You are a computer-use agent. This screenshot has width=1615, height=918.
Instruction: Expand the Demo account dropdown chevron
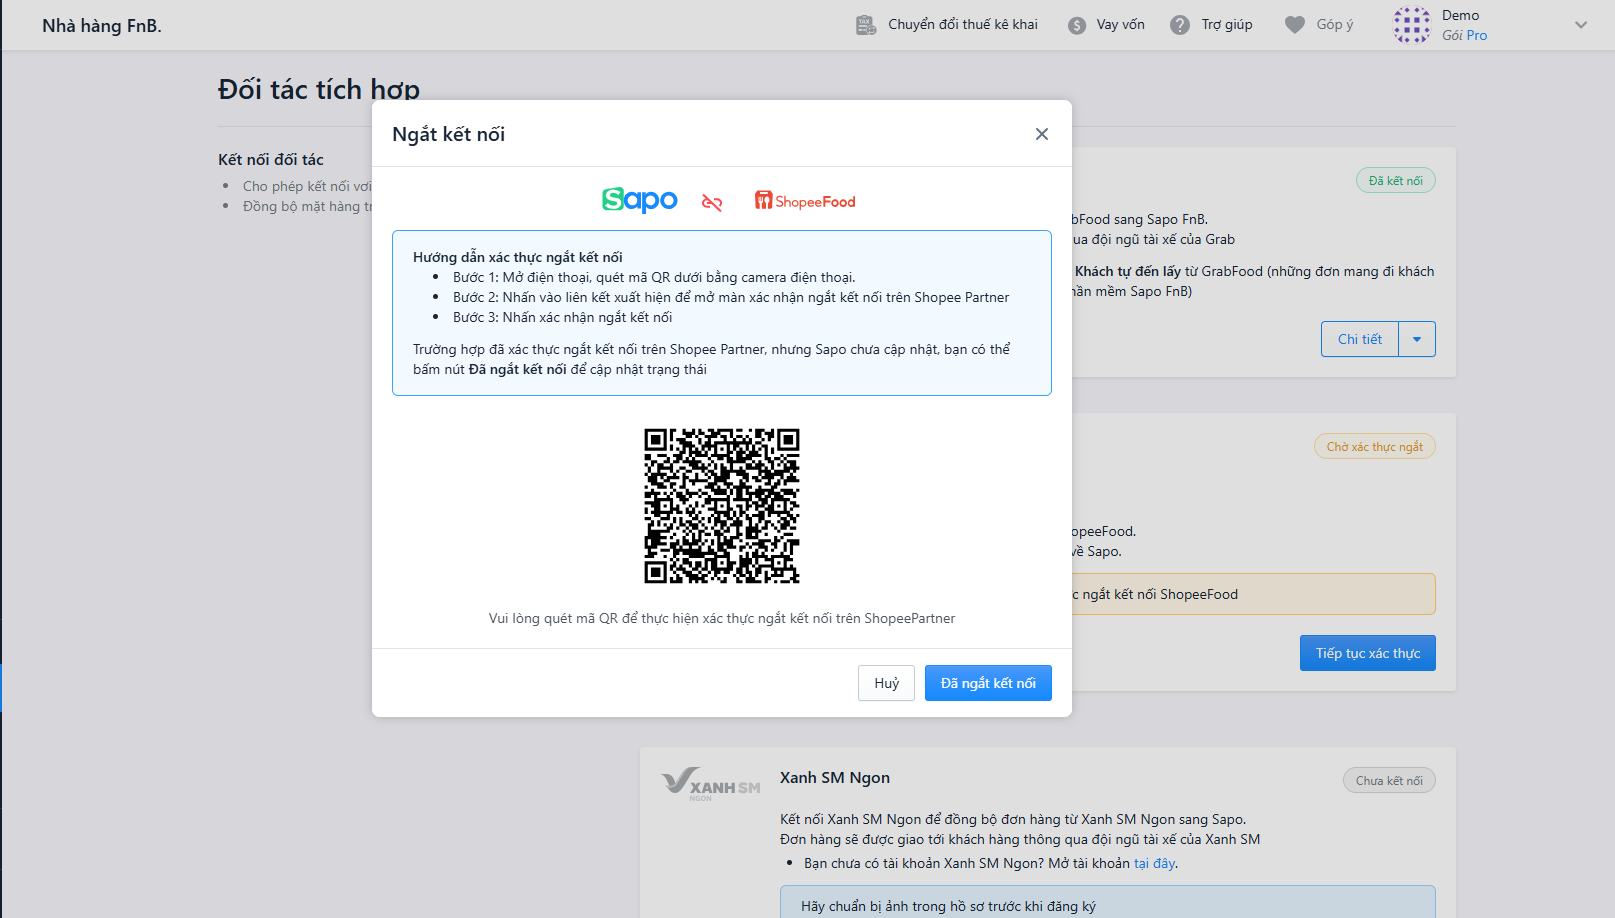[1581, 25]
